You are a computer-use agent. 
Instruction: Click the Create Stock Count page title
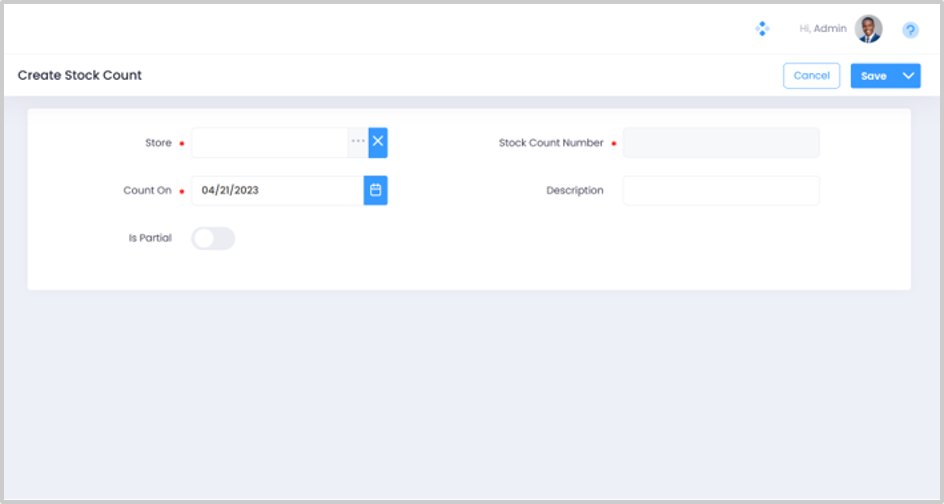(80, 75)
